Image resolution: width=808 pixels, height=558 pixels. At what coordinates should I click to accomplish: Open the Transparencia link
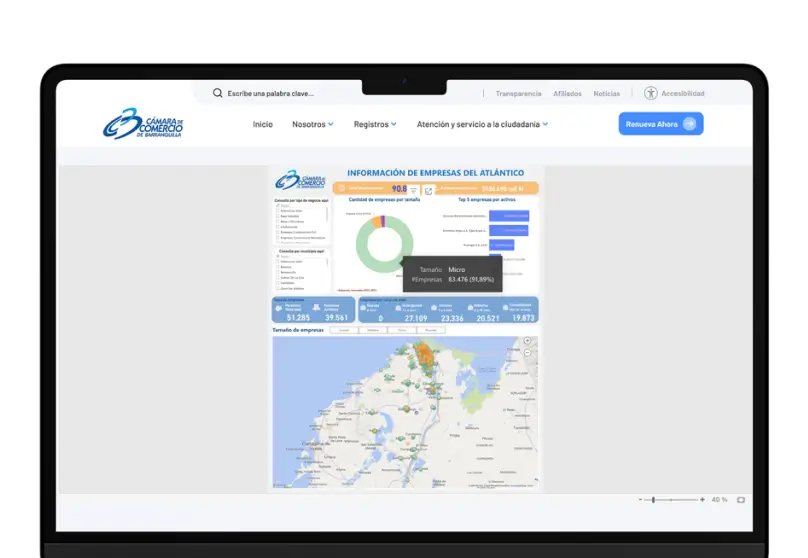(x=518, y=93)
